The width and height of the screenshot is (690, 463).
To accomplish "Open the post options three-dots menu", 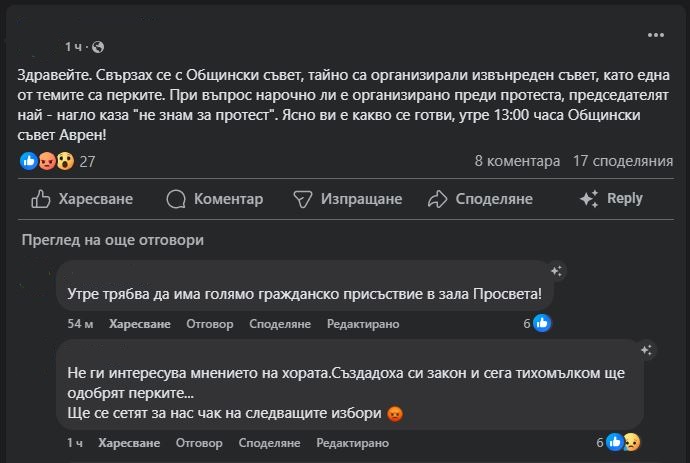I will click(656, 35).
